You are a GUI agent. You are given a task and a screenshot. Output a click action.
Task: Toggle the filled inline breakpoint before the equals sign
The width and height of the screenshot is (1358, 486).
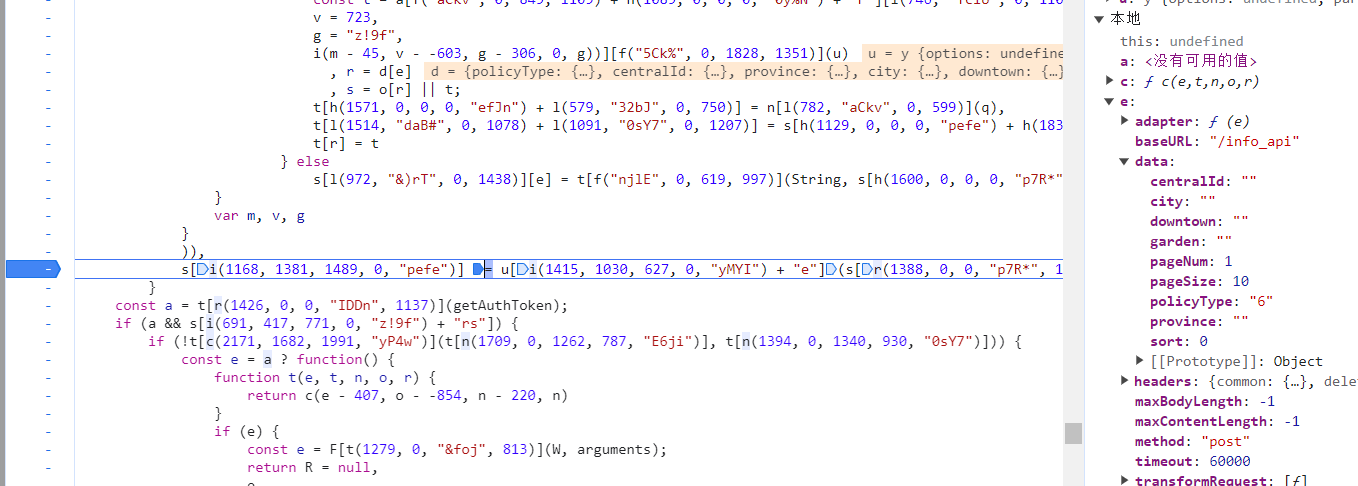(x=478, y=268)
